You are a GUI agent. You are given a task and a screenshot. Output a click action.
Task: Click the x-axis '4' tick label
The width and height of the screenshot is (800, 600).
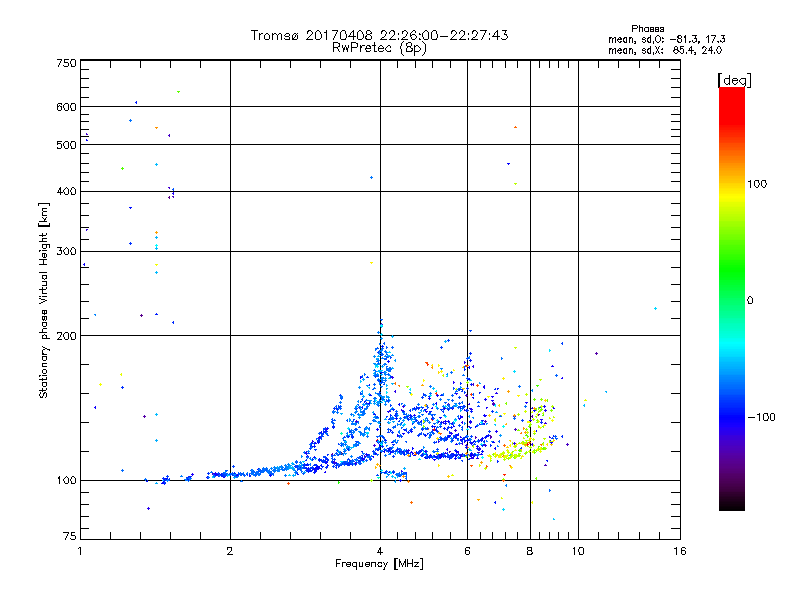380,551
